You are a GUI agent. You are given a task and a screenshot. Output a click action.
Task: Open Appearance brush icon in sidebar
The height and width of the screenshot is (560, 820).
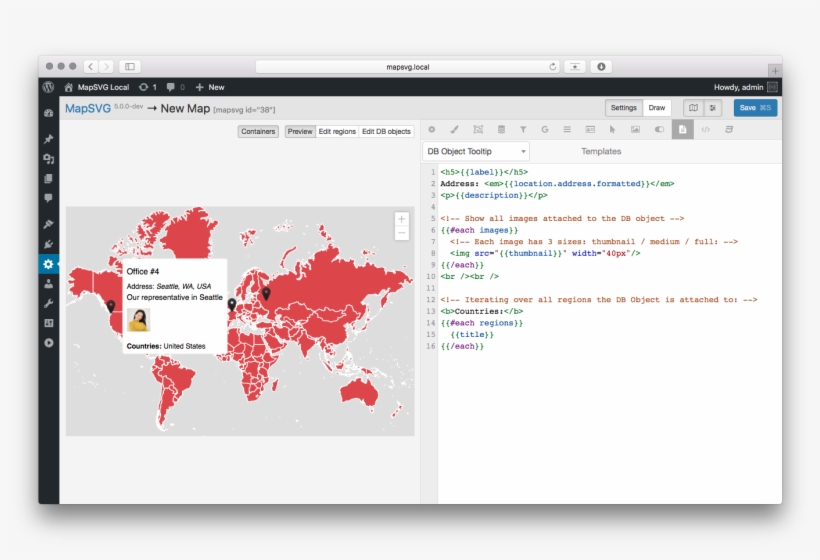(x=49, y=224)
